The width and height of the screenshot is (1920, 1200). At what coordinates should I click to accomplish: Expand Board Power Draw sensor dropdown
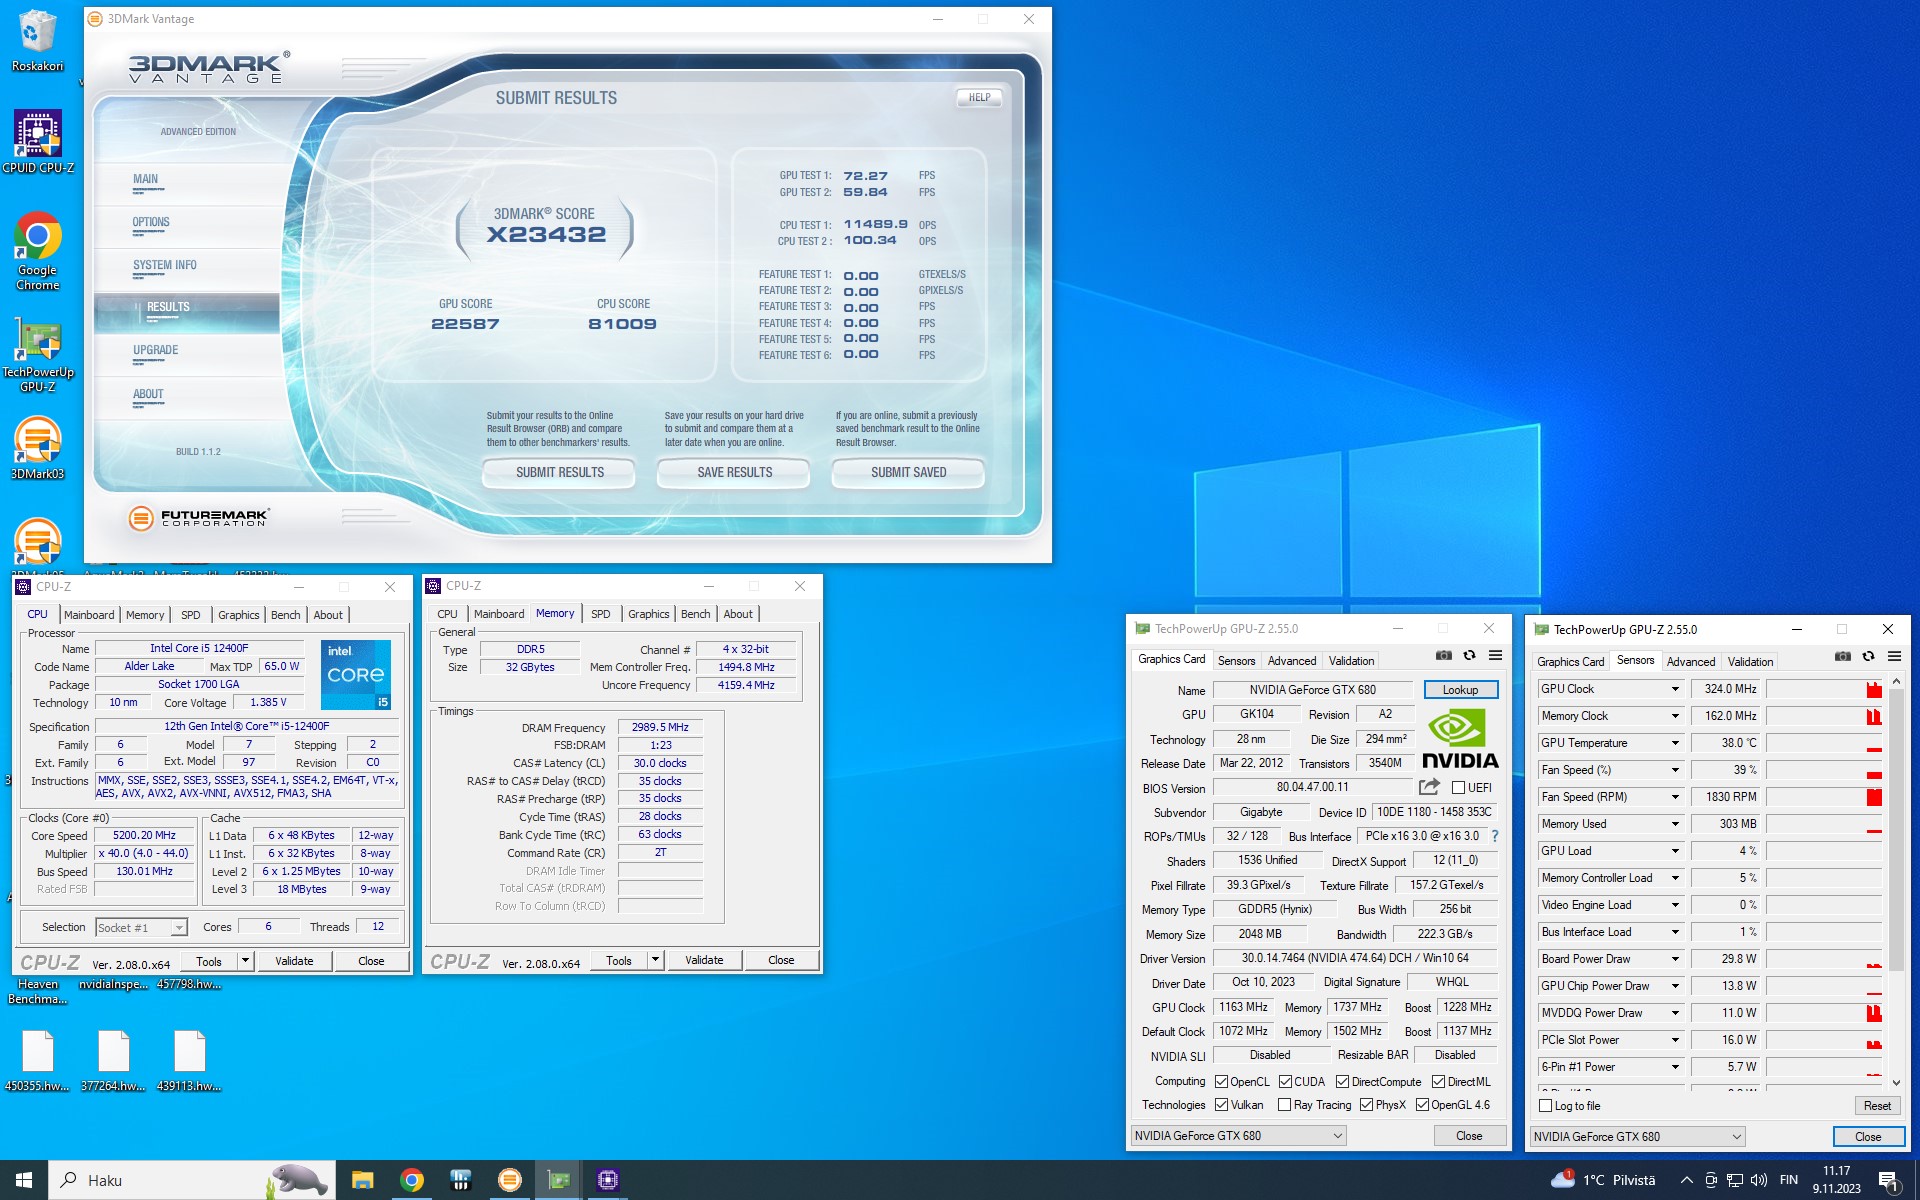tap(1675, 959)
